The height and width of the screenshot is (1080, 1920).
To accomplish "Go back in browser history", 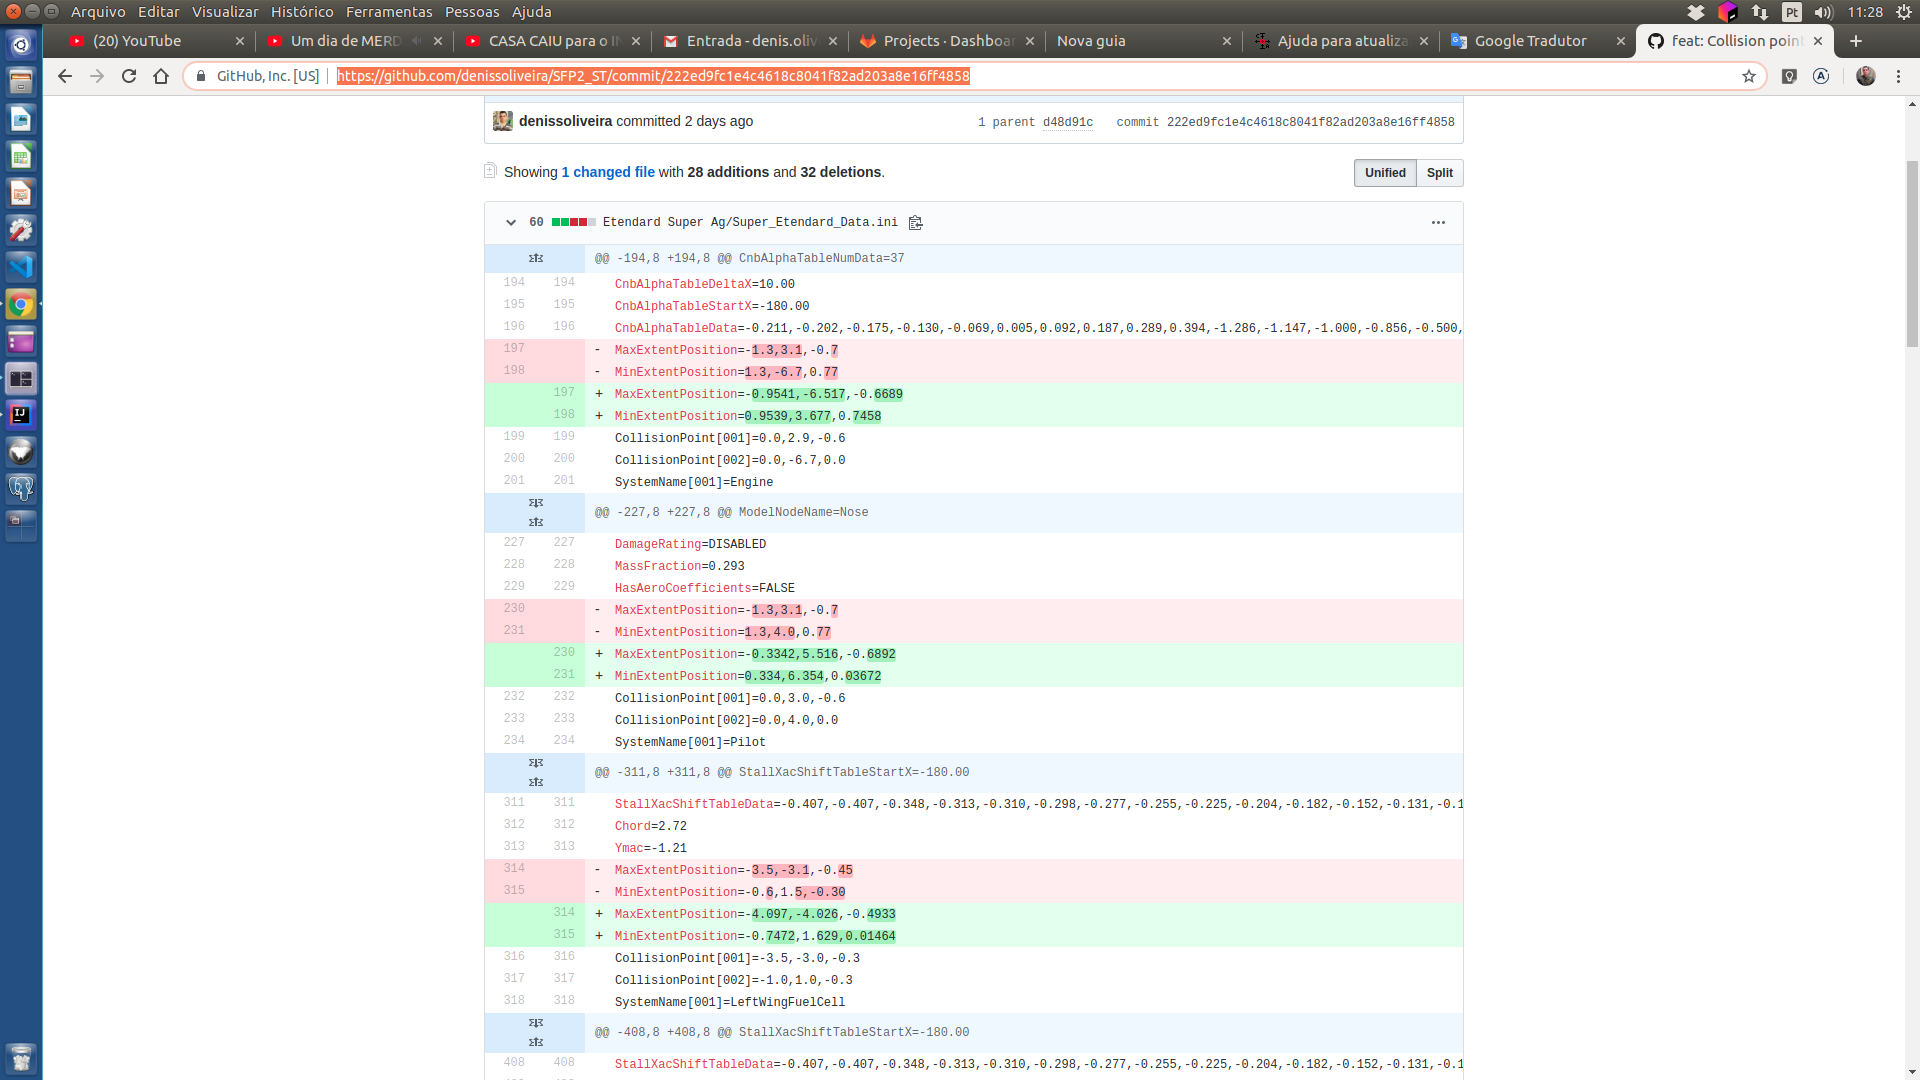I will click(65, 76).
